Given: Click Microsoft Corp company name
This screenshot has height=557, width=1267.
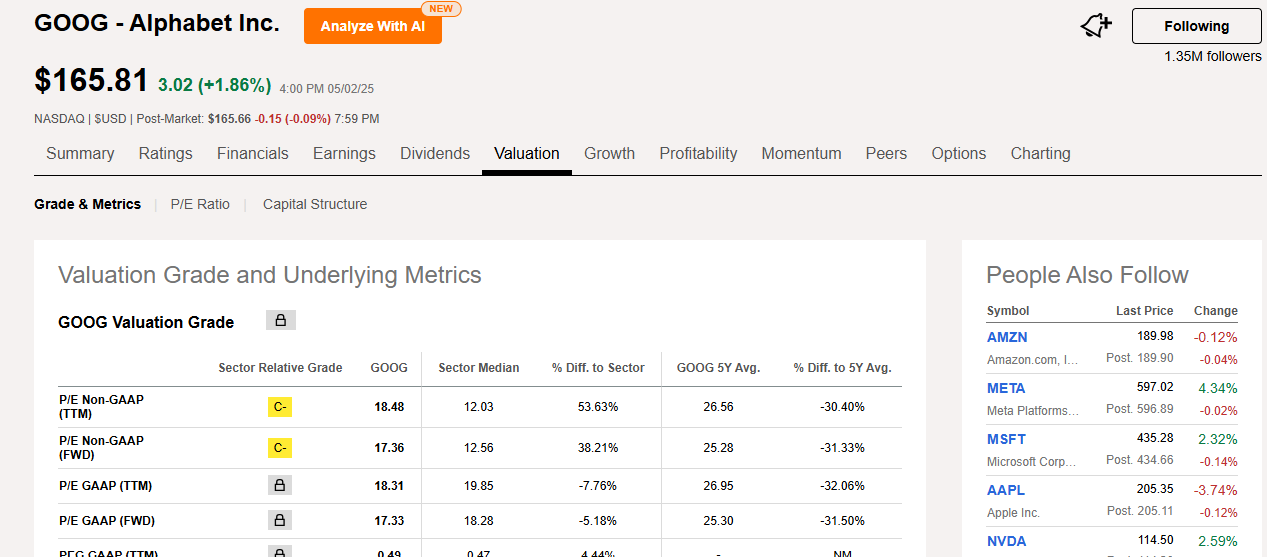Looking at the screenshot, I should click(1032, 461).
